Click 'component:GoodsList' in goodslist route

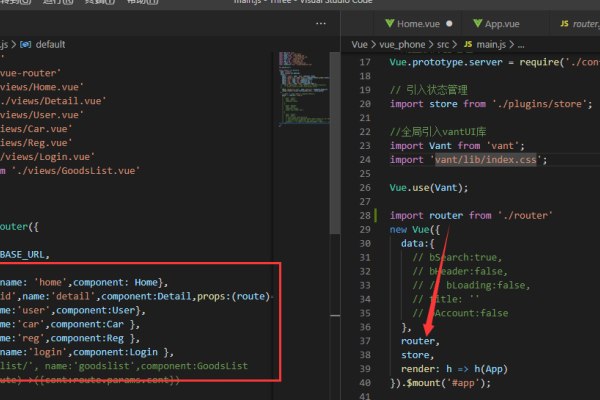[x=194, y=366]
